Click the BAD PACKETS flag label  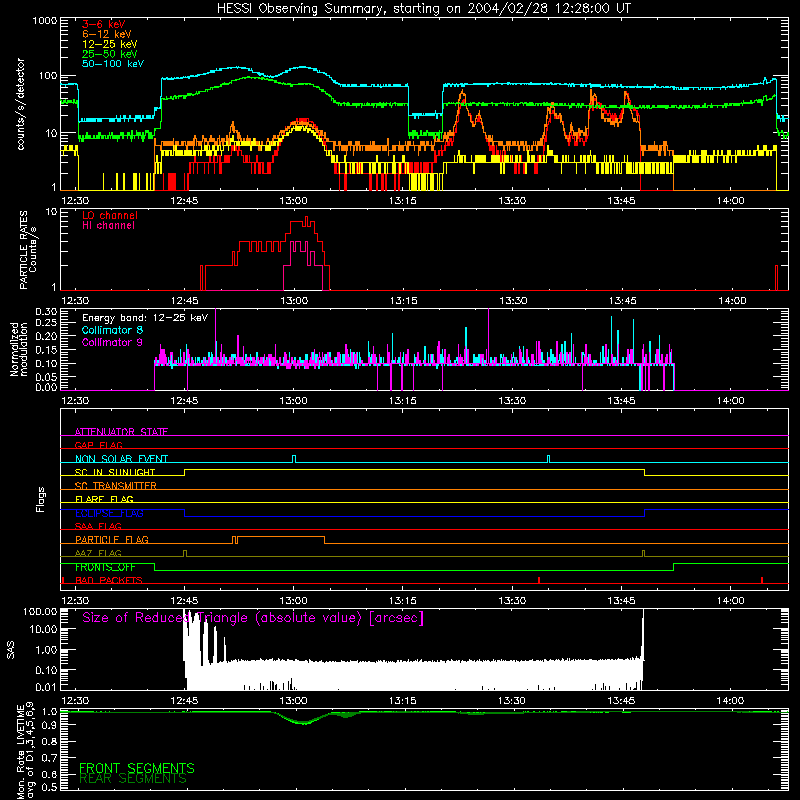[109, 580]
